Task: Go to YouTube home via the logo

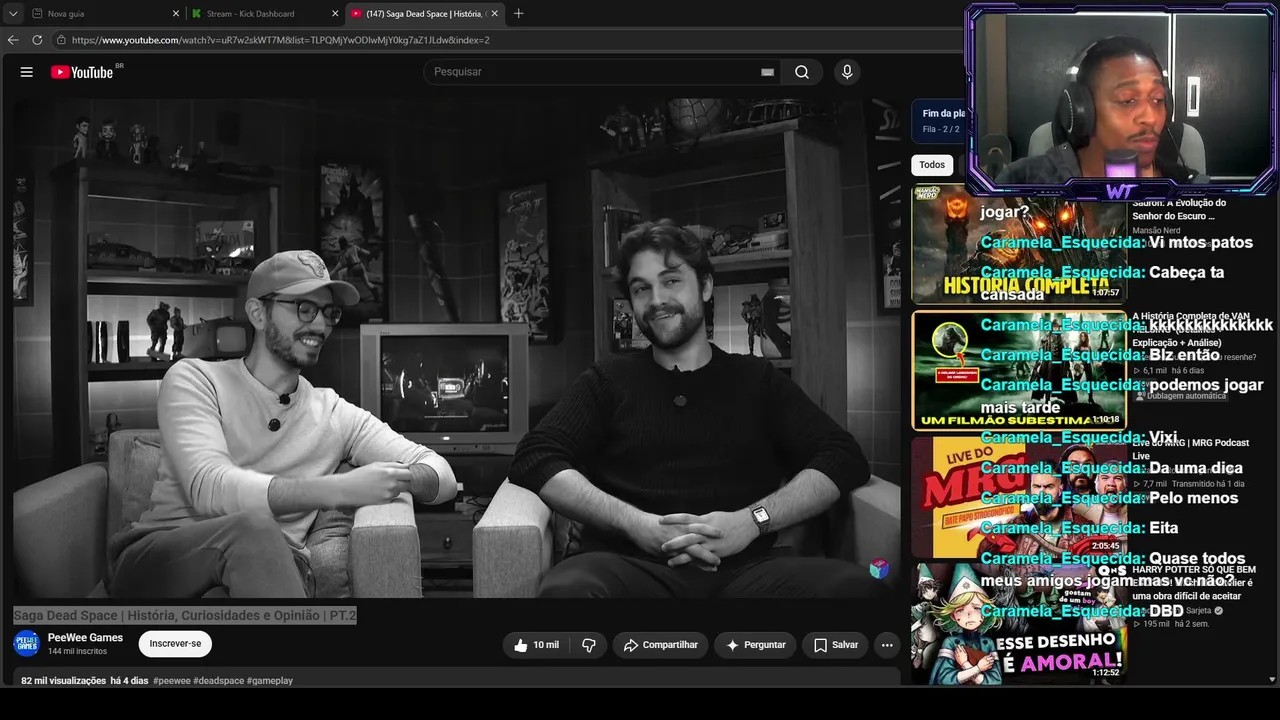Action: pos(82,72)
